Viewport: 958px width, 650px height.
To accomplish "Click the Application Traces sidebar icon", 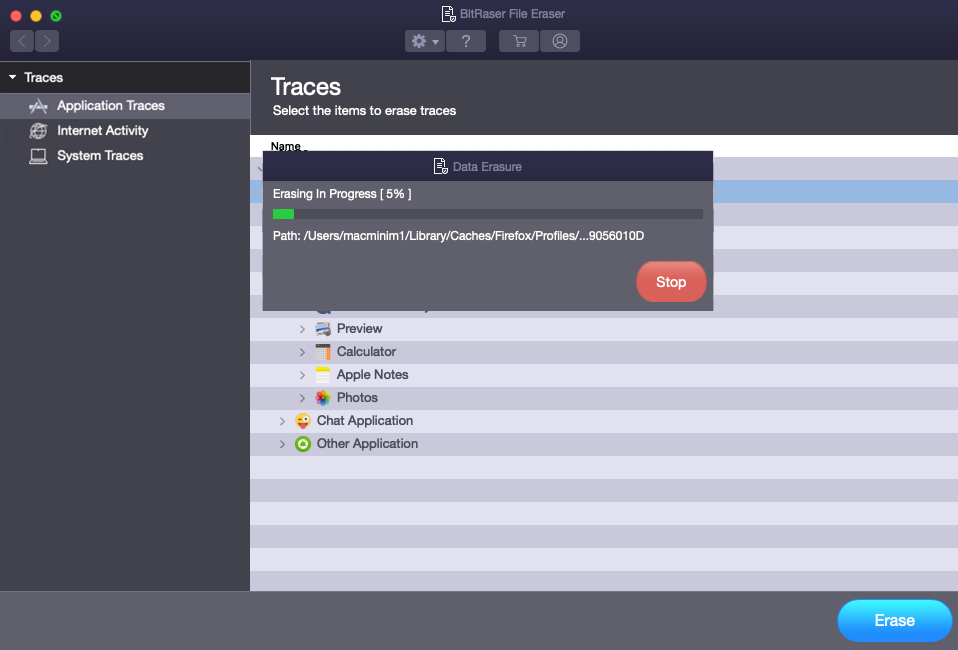I will click(x=38, y=106).
